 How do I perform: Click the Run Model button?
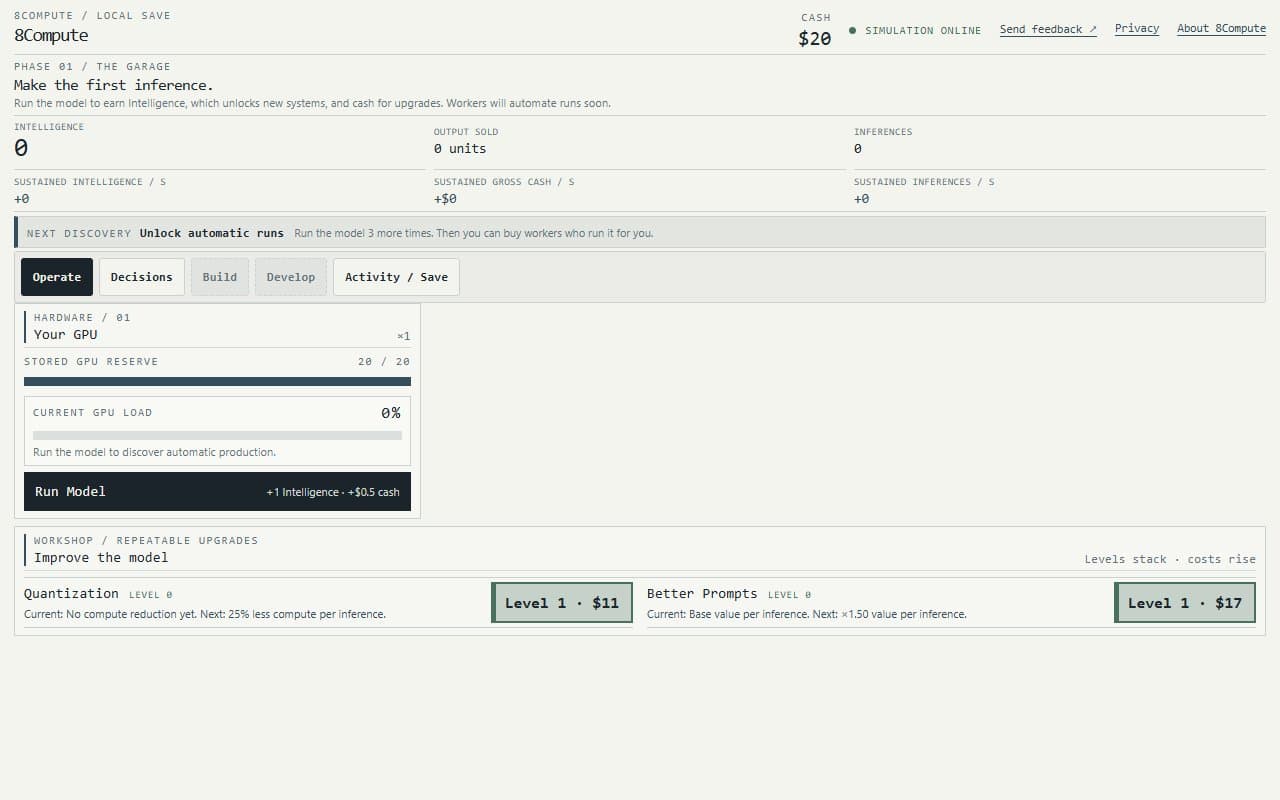[x=217, y=492]
